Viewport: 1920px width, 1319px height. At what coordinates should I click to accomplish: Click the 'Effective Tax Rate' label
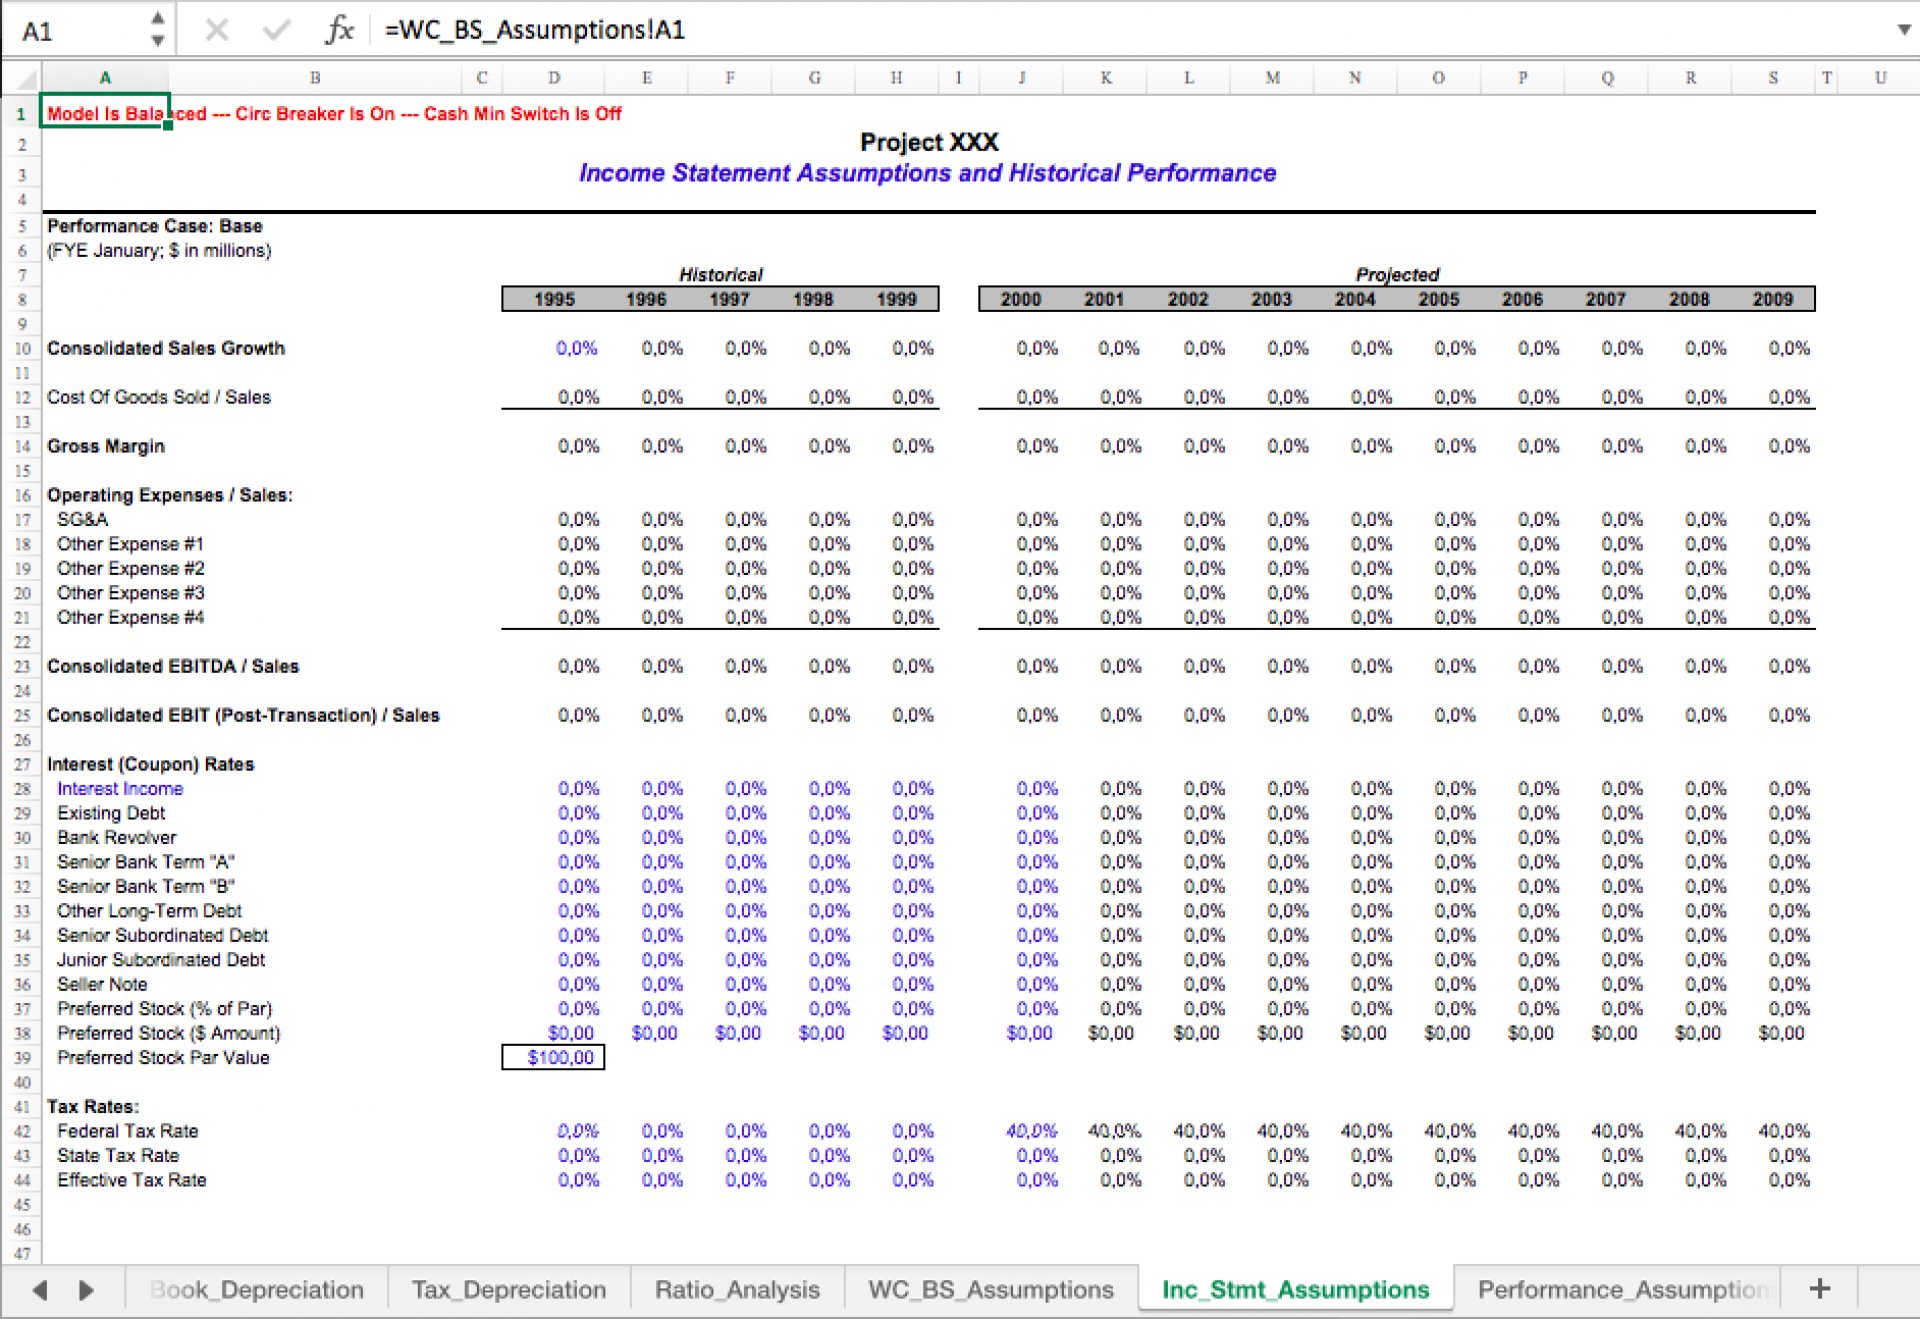click(131, 1181)
